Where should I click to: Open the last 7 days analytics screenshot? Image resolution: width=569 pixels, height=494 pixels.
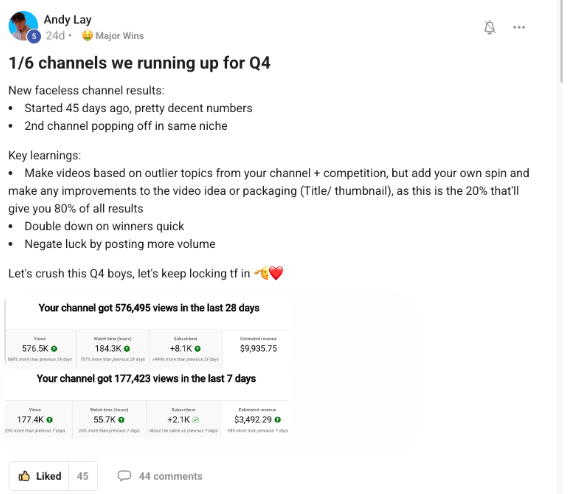point(148,404)
